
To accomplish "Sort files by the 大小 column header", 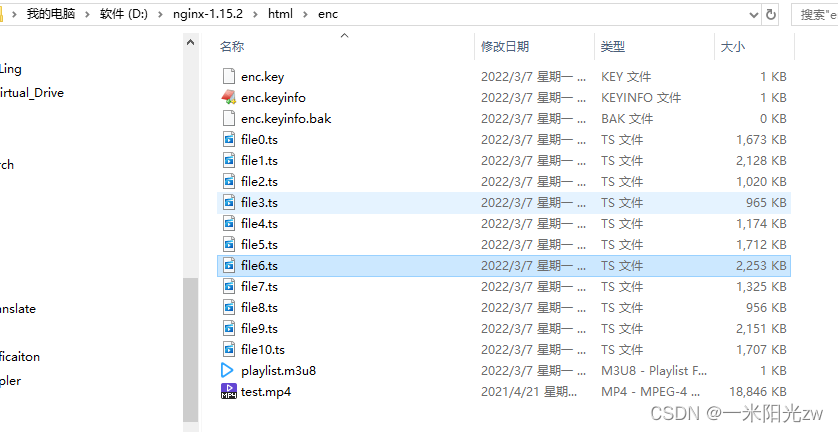I will click(732, 47).
